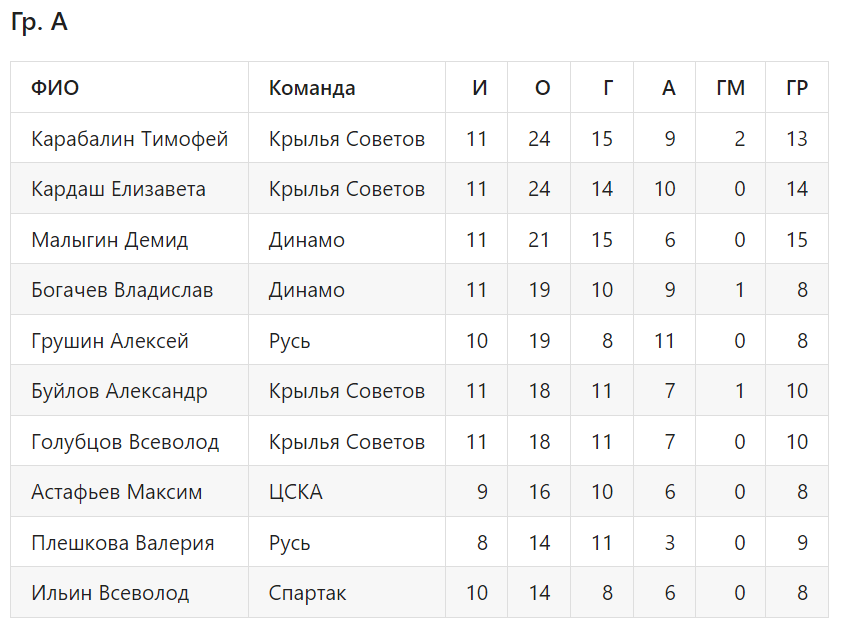Click the Команда column header
The height and width of the screenshot is (631, 847).
(312, 88)
